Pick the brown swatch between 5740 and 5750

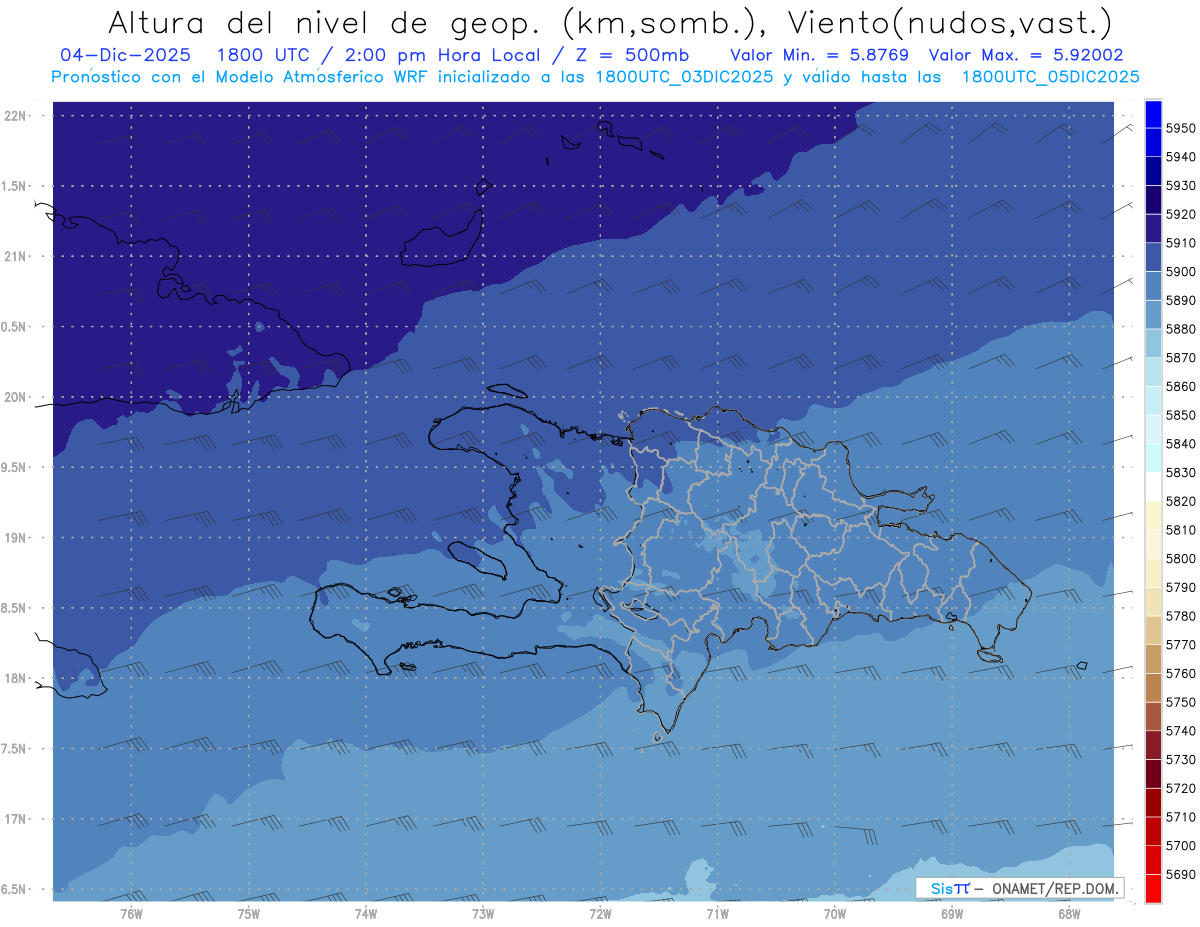[x=1153, y=717]
